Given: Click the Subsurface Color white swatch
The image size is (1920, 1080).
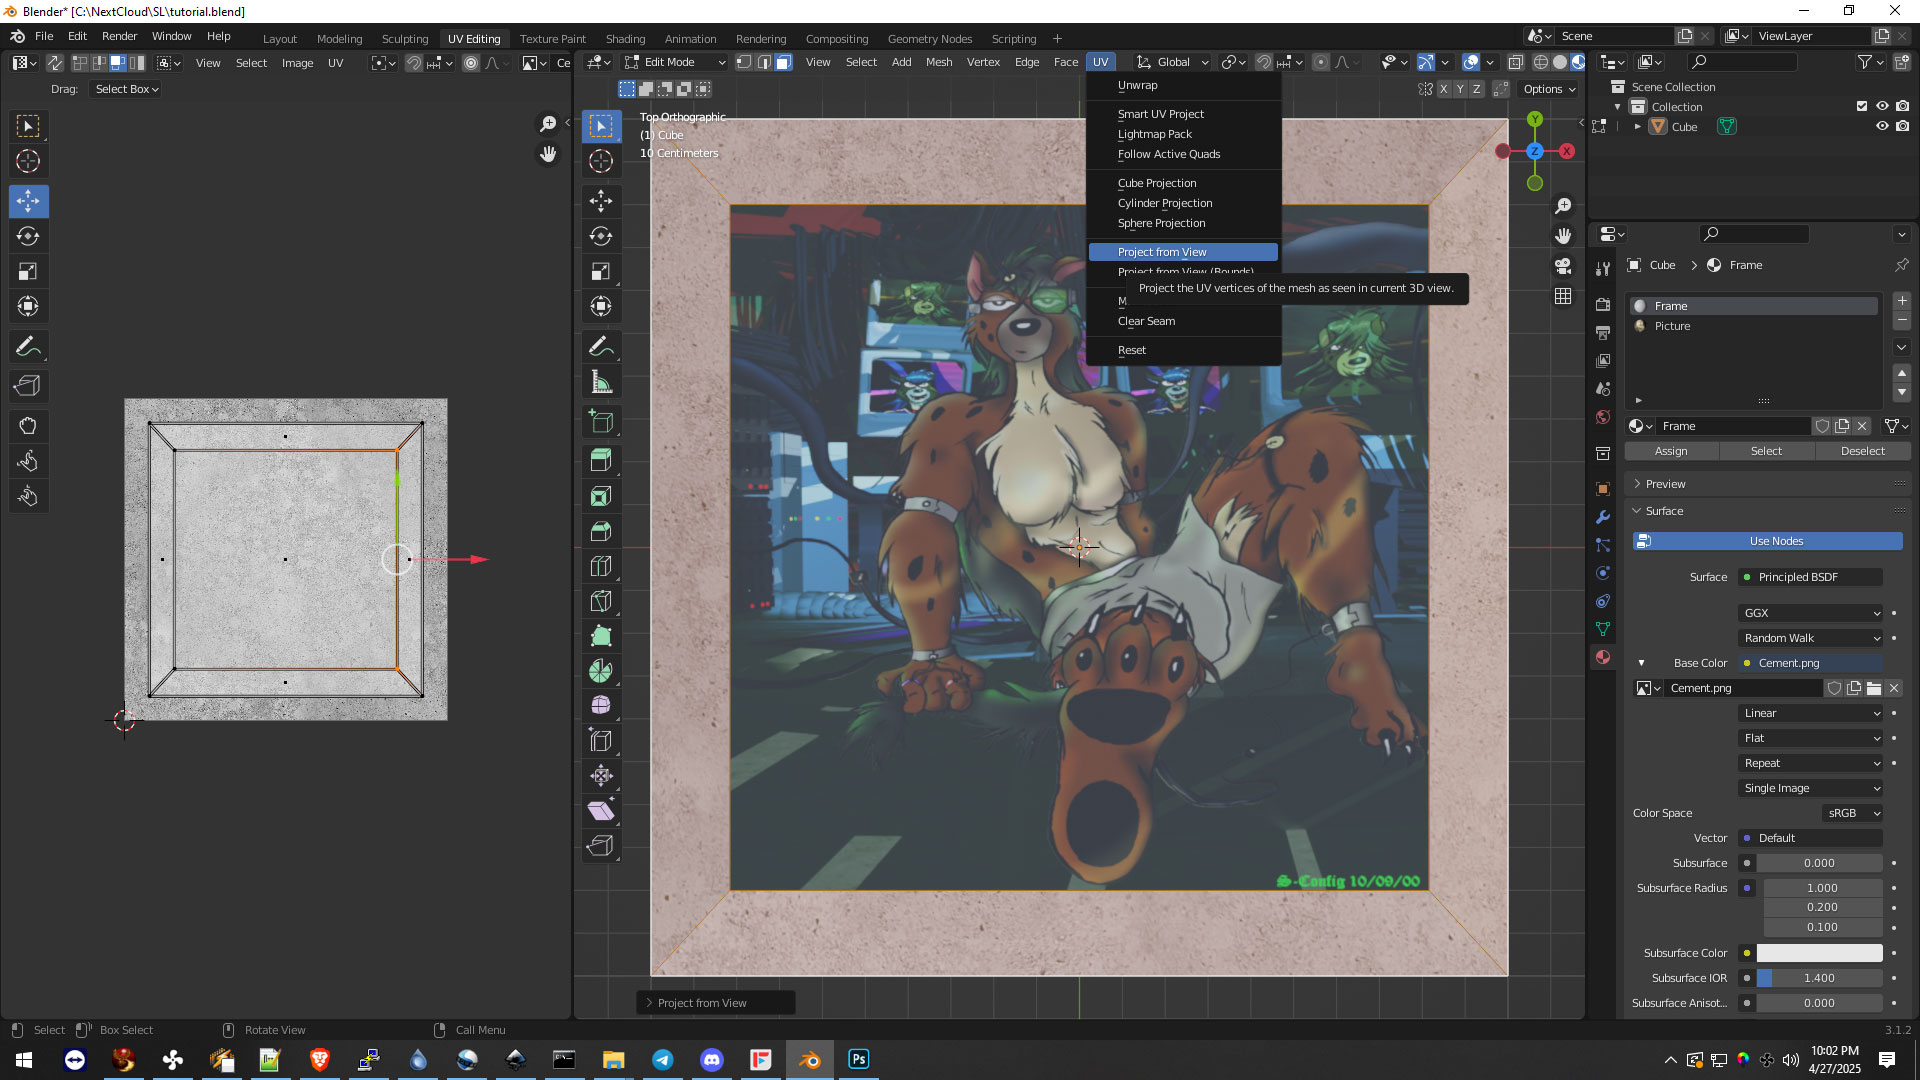Looking at the screenshot, I should (x=1819, y=953).
